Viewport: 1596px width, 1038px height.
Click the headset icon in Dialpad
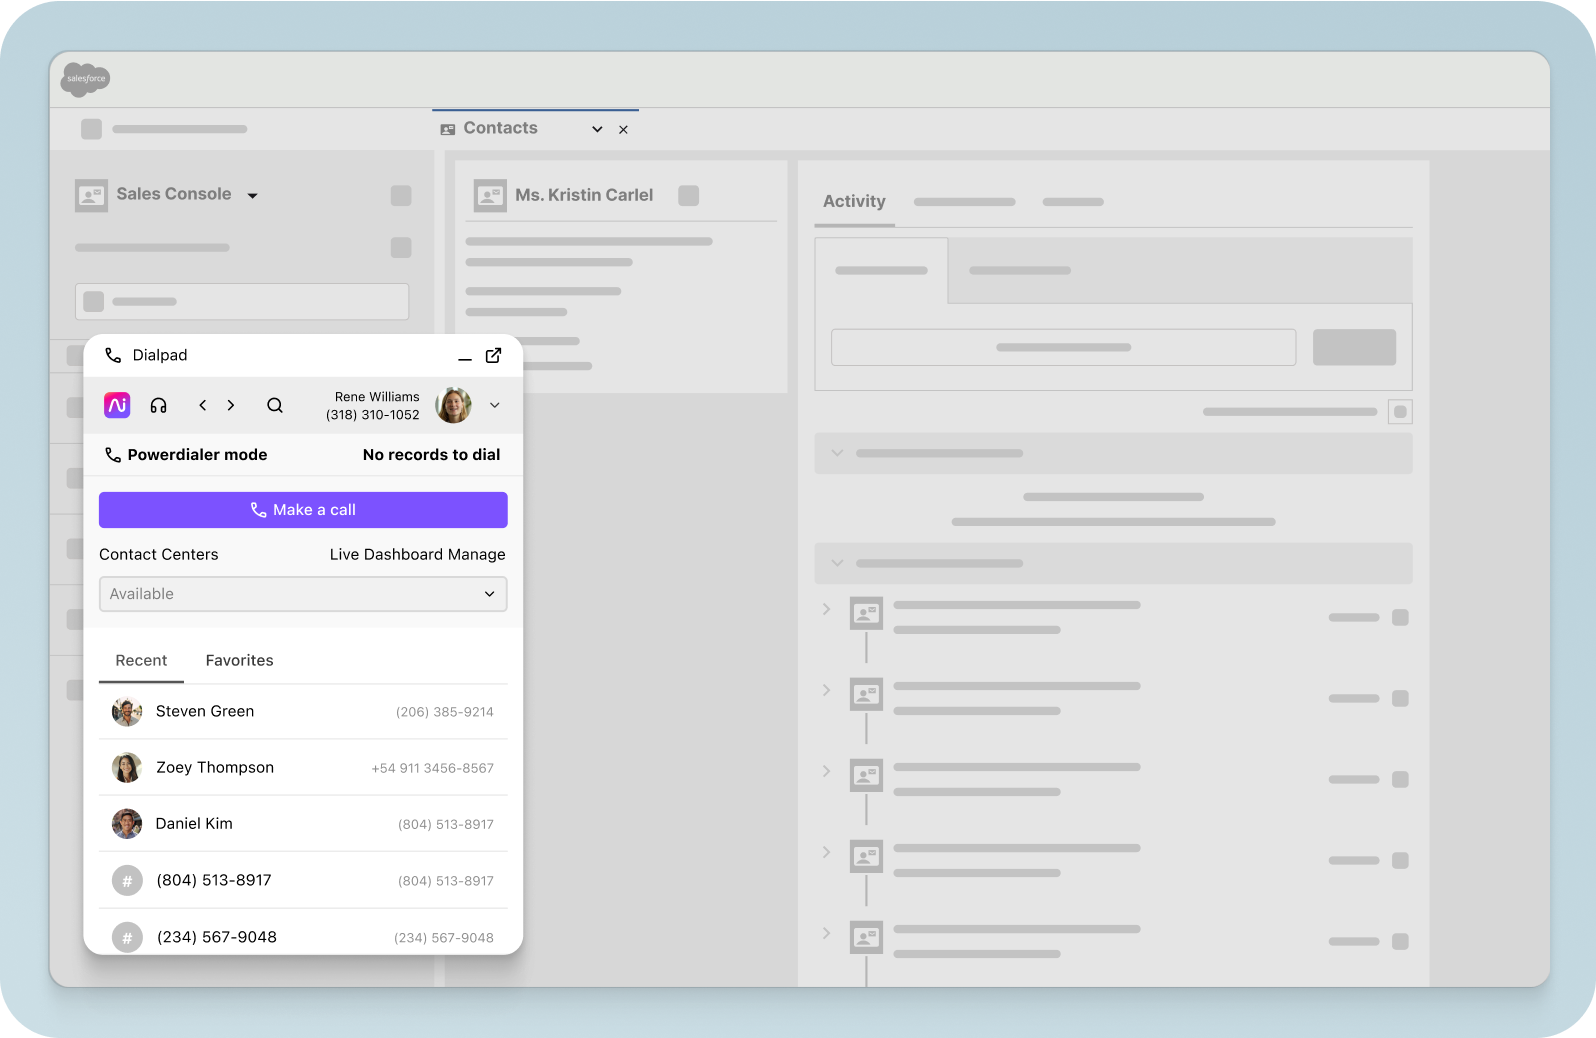pos(158,405)
